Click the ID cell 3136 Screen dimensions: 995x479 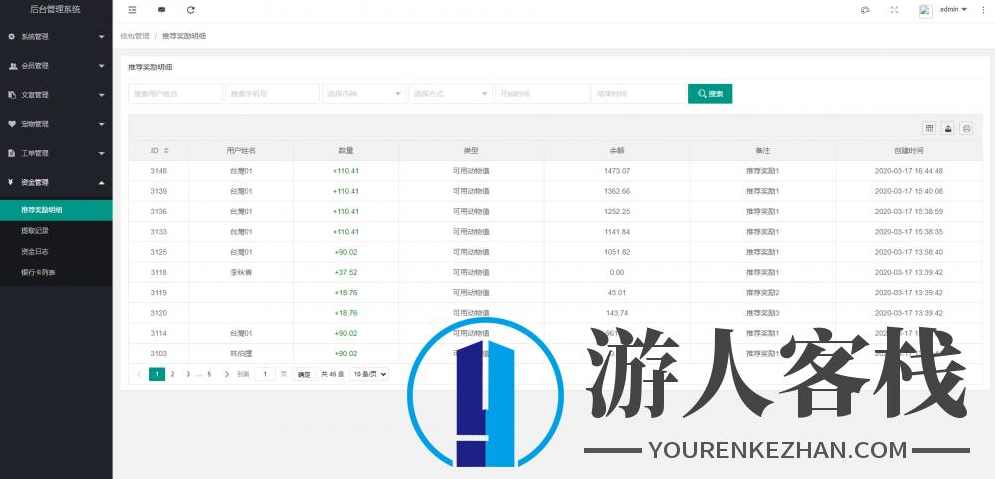(159, 211)
